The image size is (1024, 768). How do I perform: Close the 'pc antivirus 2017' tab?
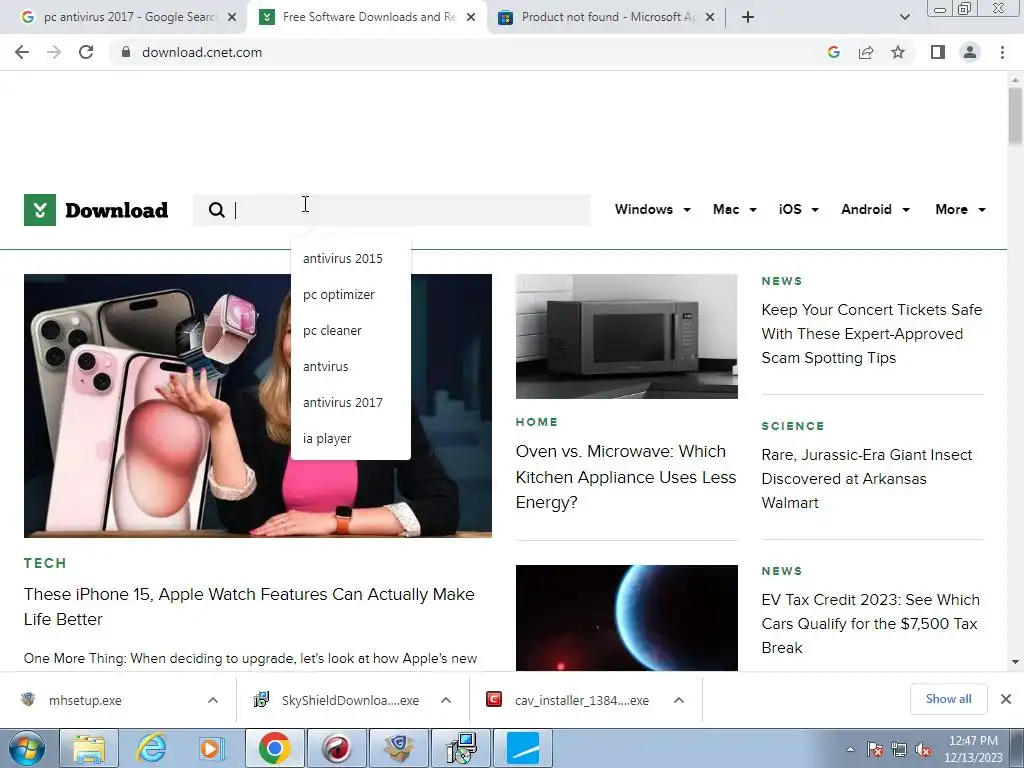232,17
